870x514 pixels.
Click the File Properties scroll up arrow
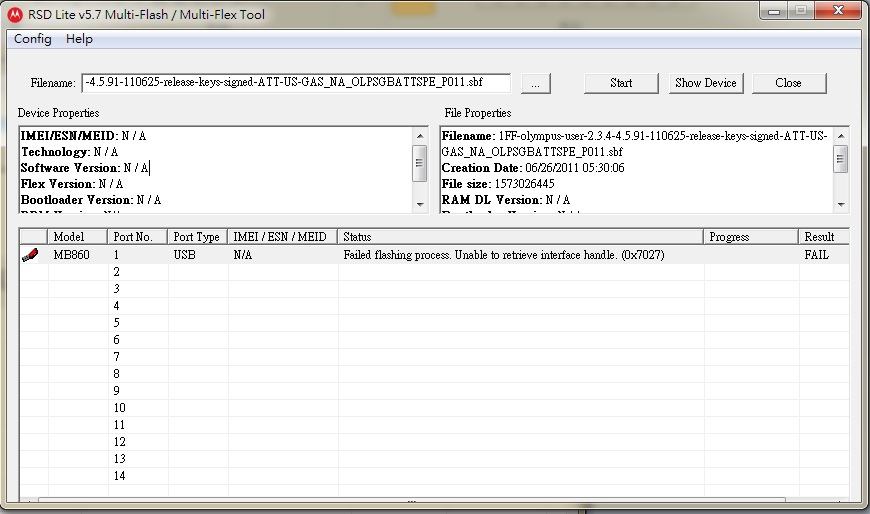click(x=841, y=136)
